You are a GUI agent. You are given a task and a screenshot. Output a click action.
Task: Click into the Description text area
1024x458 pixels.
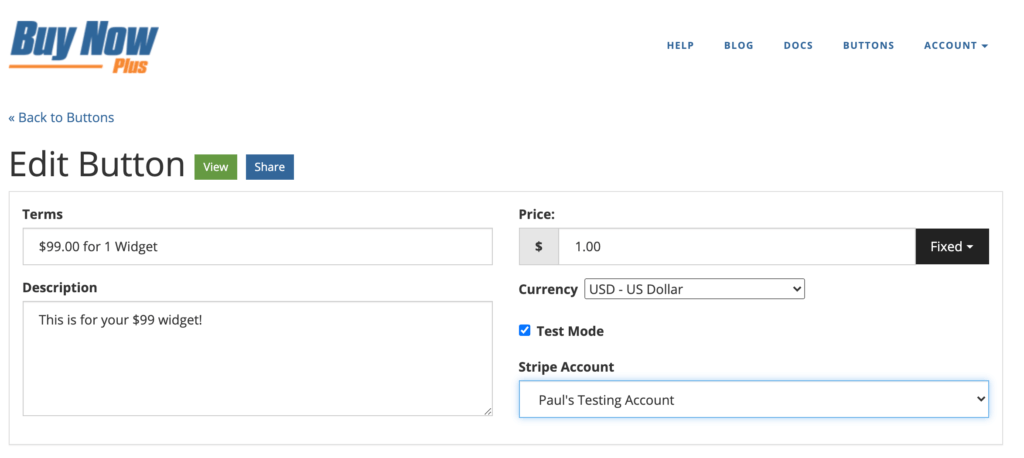(257, 358)
